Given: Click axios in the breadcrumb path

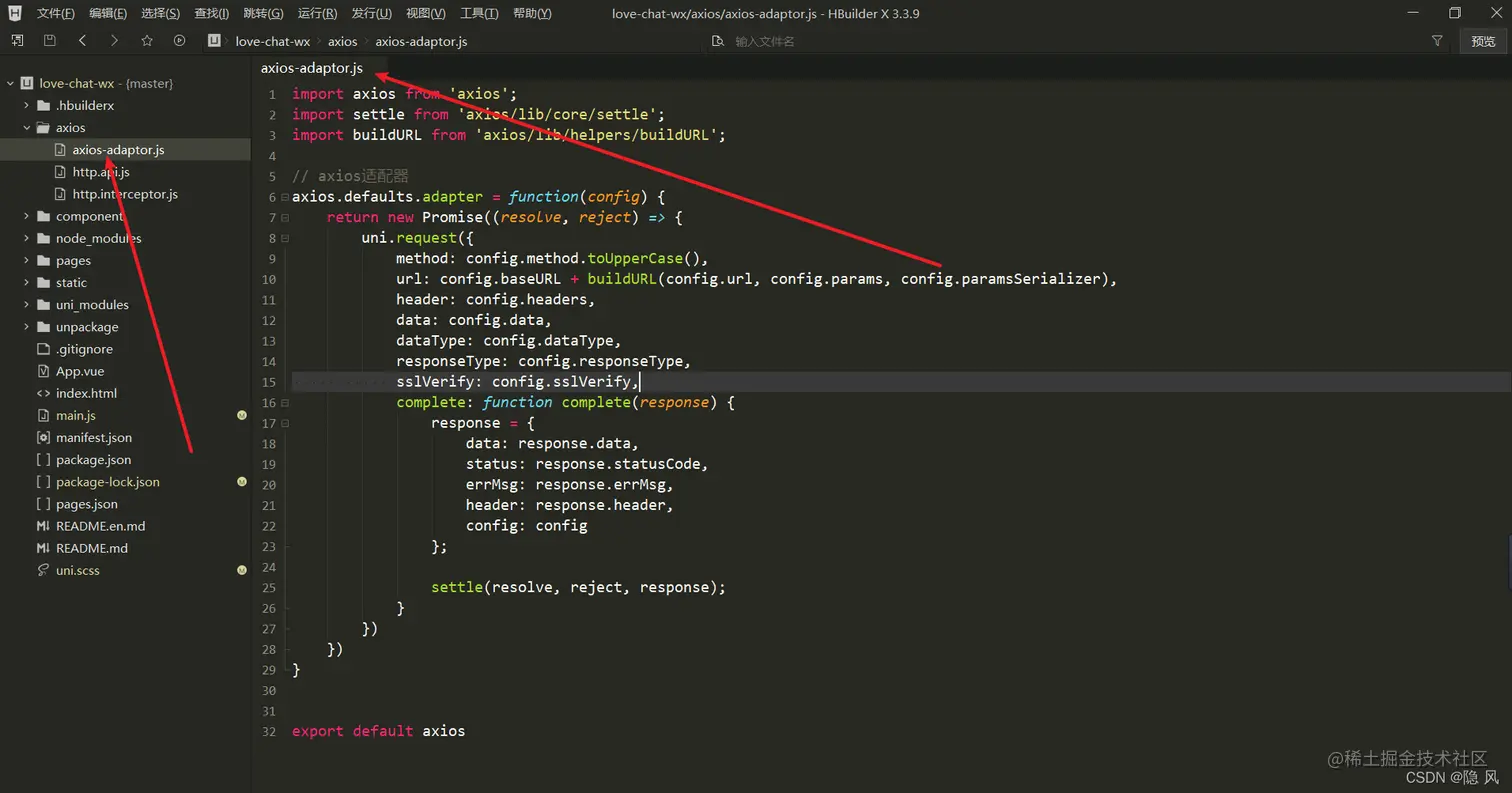Looking at the screenshot, I should (342, 41).
